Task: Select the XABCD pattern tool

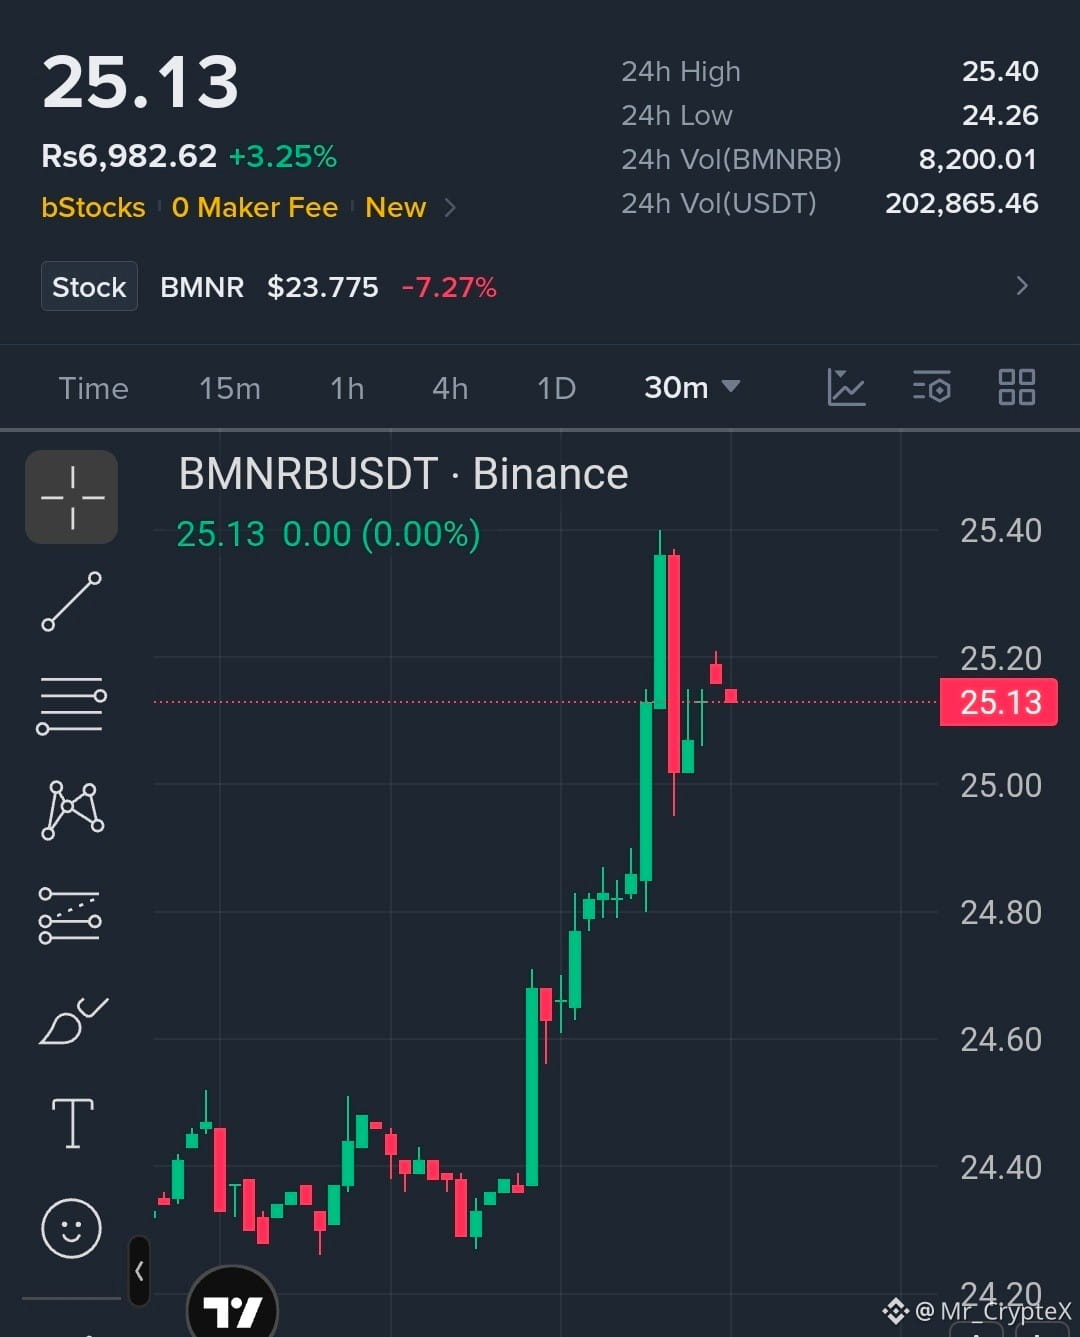Action: [x=72, y=810]
